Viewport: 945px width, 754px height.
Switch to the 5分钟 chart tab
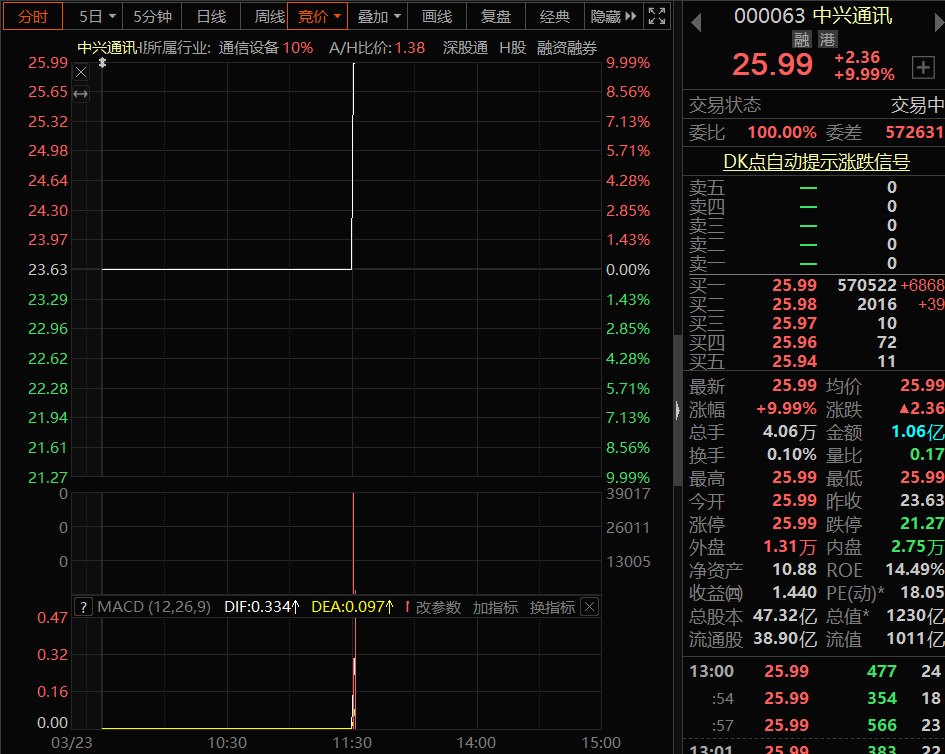[152, 16]
